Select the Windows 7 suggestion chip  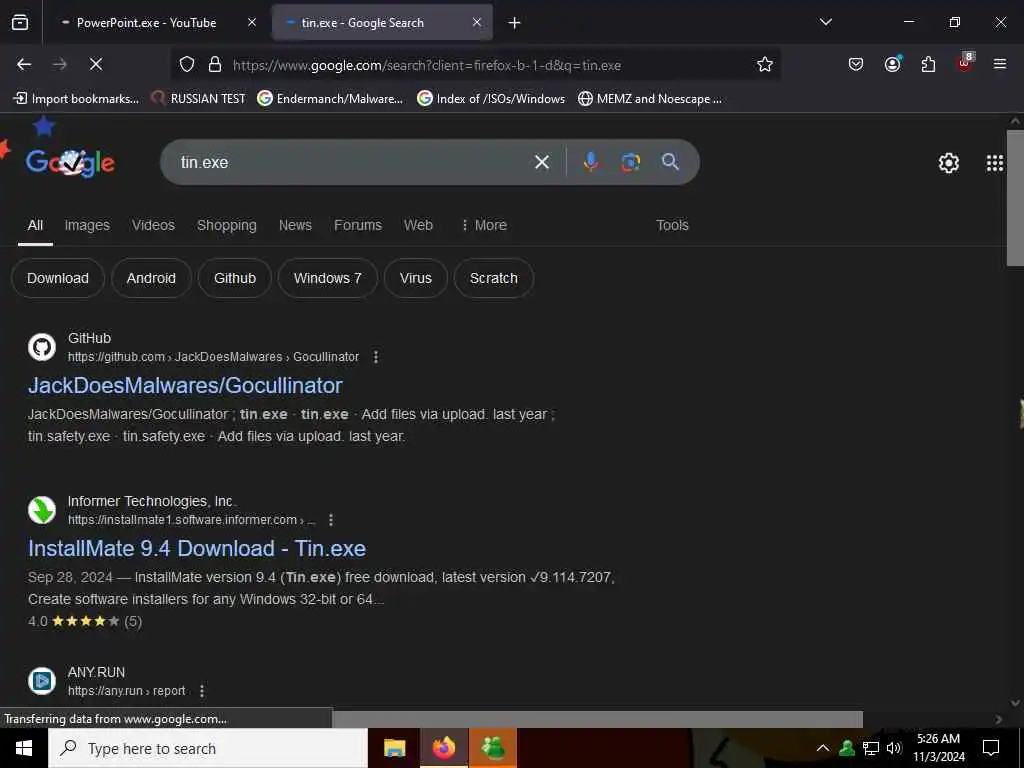327,278
